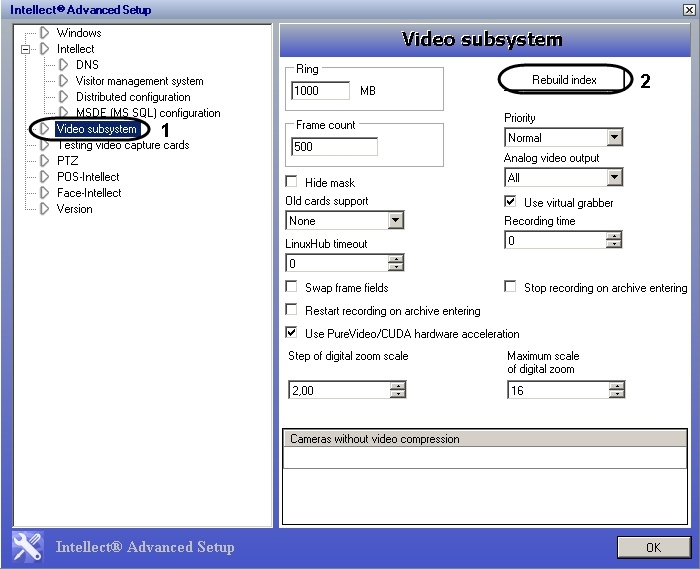Open MSDE (MS SQL) configuration node
This screenshot has width=700, height=569.
click(x=148, y=113)
